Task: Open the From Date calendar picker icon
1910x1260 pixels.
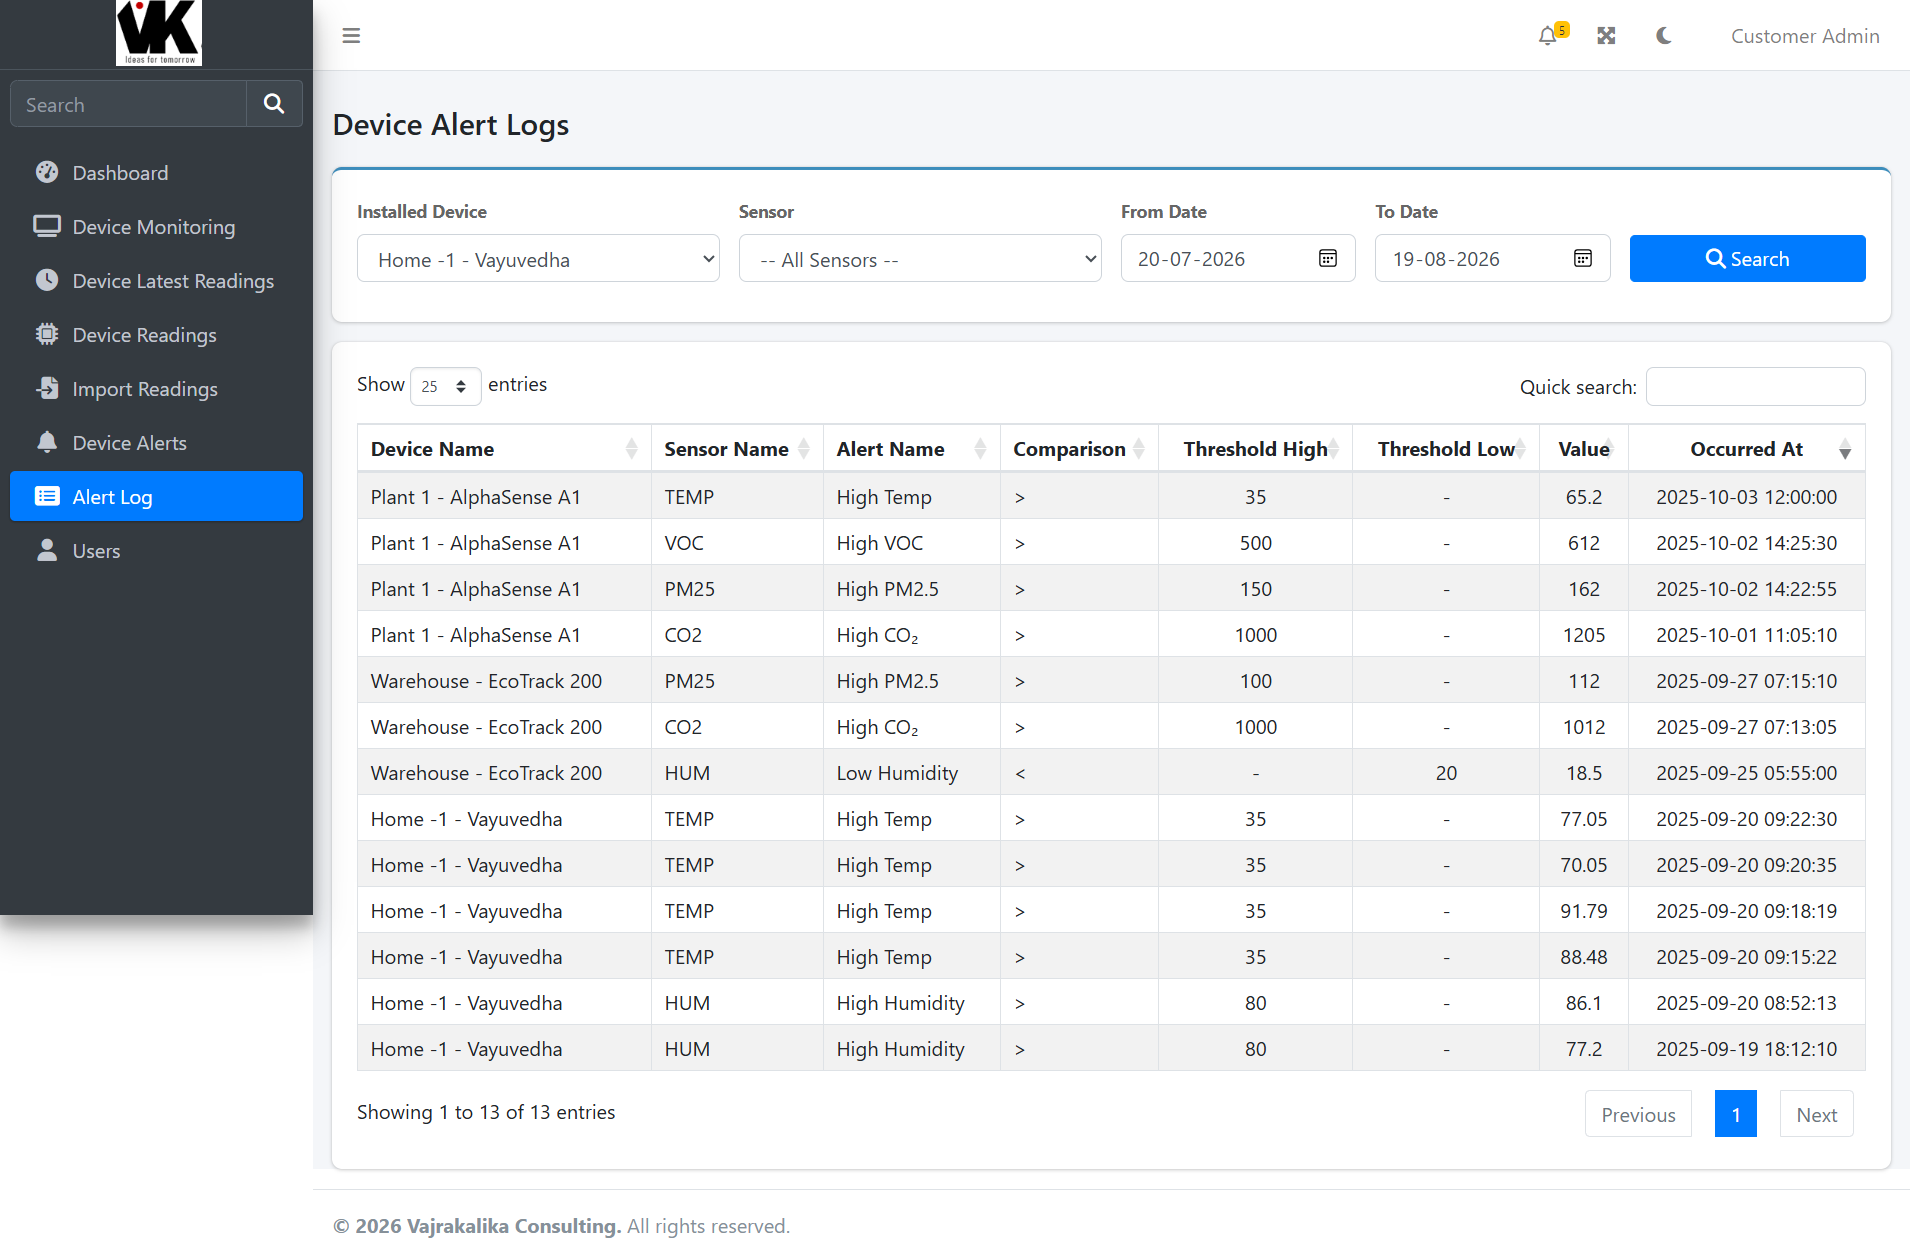Action: (1328, 259)
